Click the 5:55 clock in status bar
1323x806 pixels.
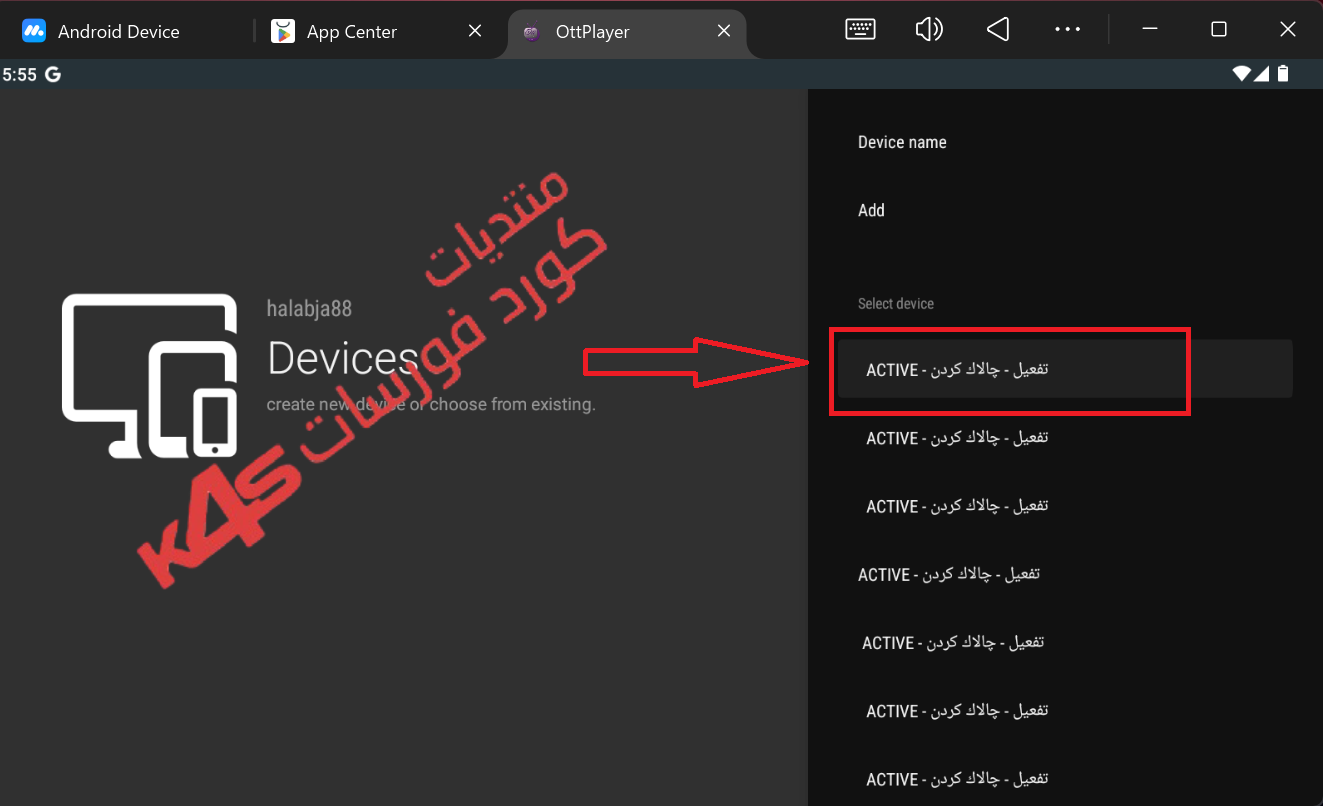pyautogui.click(x=20, y=74)
